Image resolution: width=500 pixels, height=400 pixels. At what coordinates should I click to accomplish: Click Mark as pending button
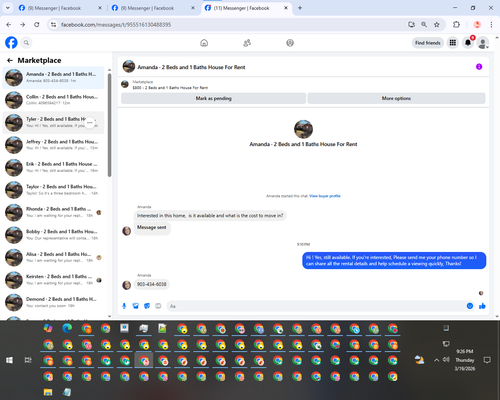click(213, 98)
